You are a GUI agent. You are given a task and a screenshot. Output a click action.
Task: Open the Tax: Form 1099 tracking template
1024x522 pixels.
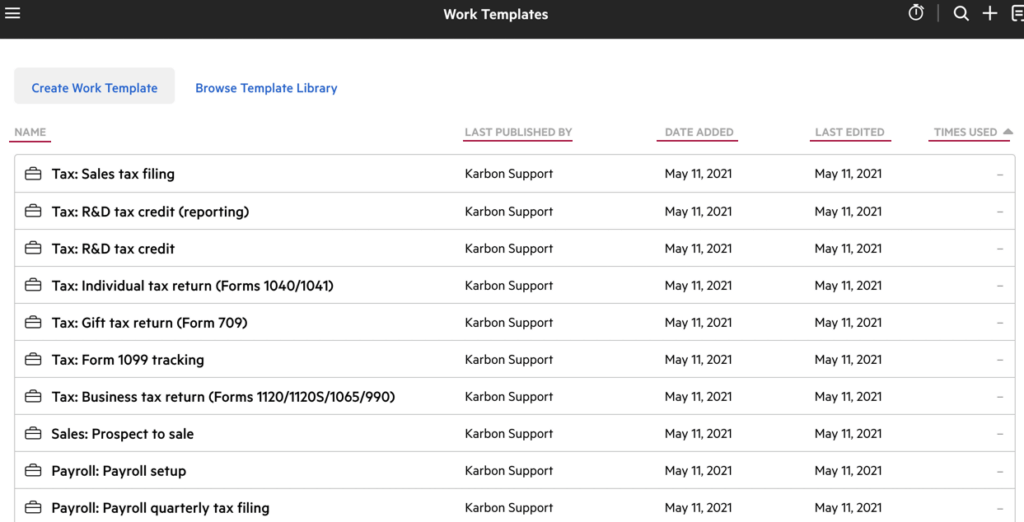coord(127,360)
